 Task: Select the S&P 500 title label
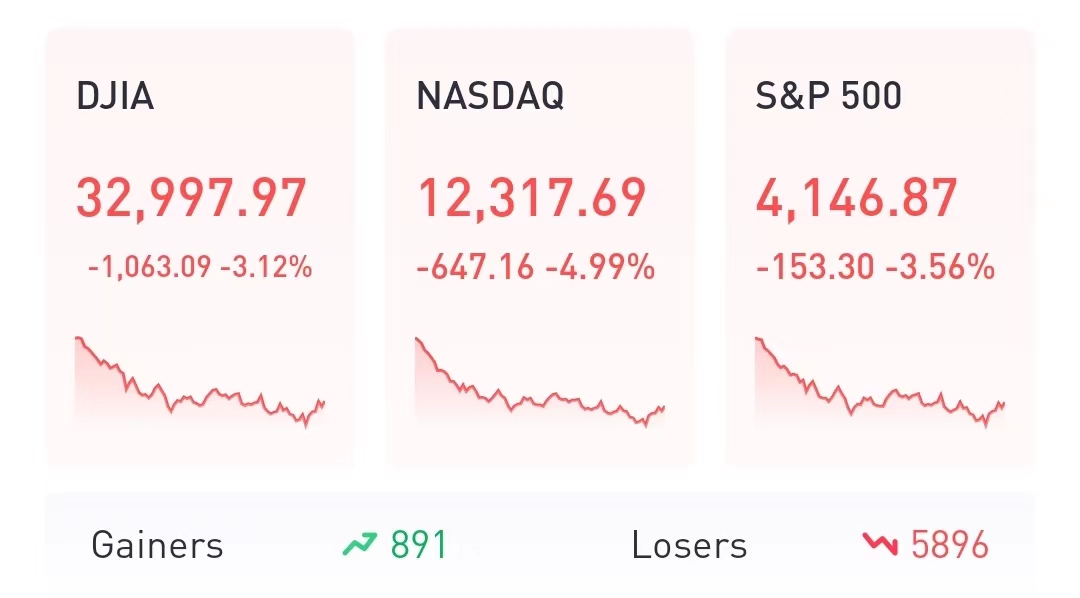point(829,96)
